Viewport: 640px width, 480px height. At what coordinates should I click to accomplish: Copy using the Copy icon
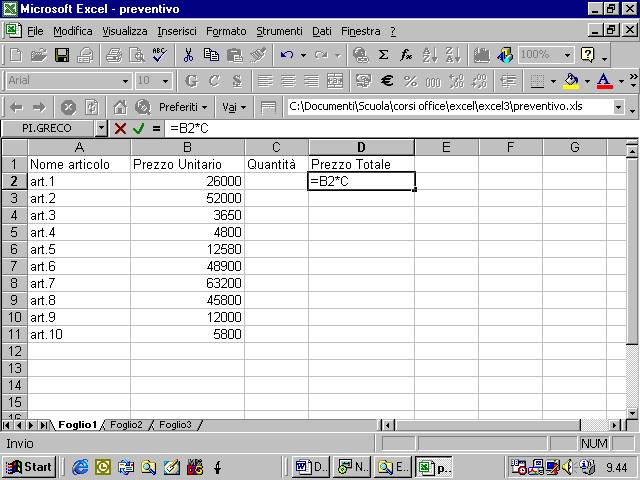[211, 55]
